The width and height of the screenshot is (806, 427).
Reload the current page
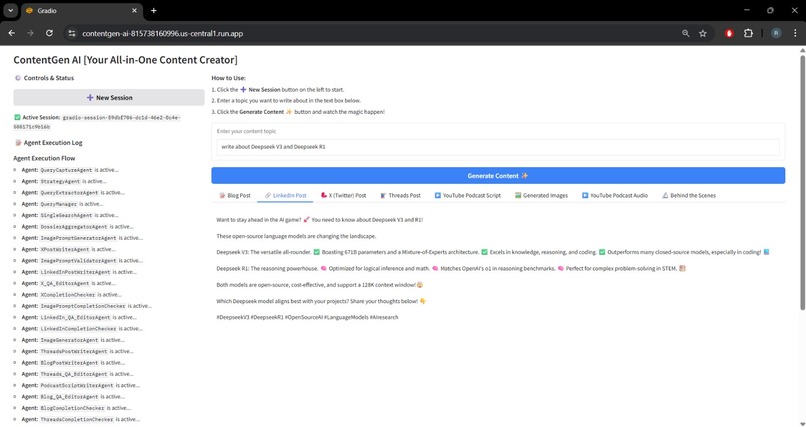coord(49,33)
